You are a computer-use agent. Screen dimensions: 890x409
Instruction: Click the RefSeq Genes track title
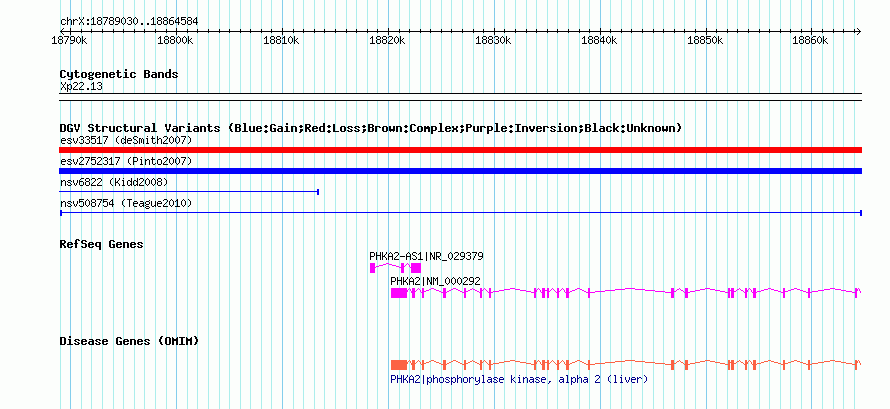(102, 244)
